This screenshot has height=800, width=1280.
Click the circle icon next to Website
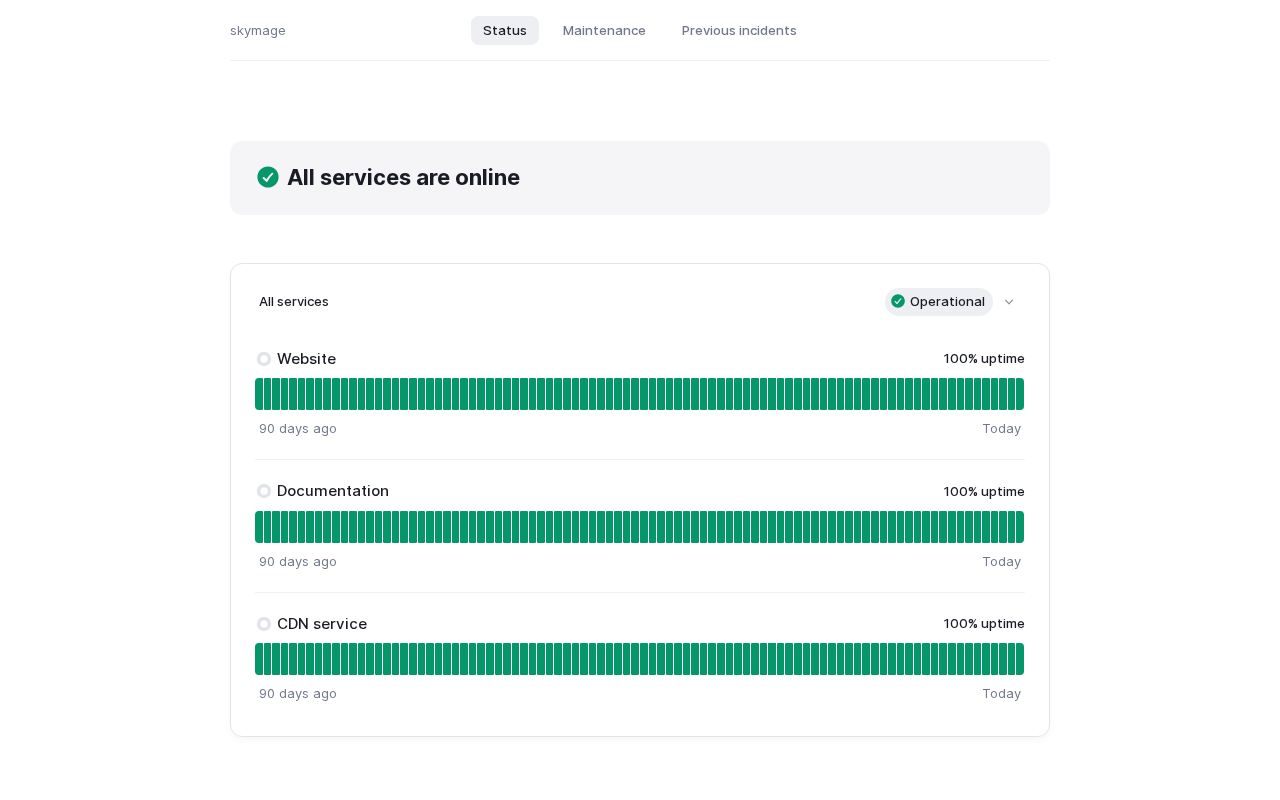[x=264, y=359]
